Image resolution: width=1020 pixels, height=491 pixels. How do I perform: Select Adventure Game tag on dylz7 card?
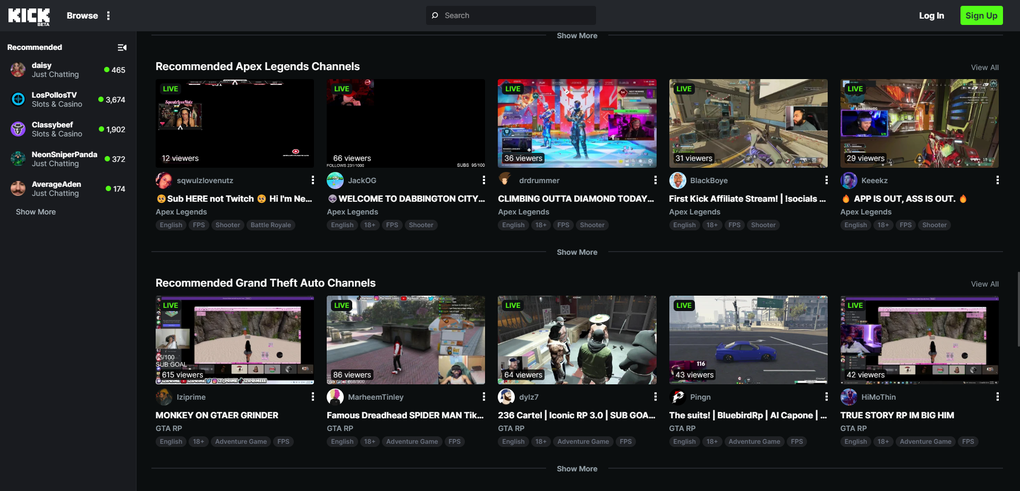click(583, 442)
